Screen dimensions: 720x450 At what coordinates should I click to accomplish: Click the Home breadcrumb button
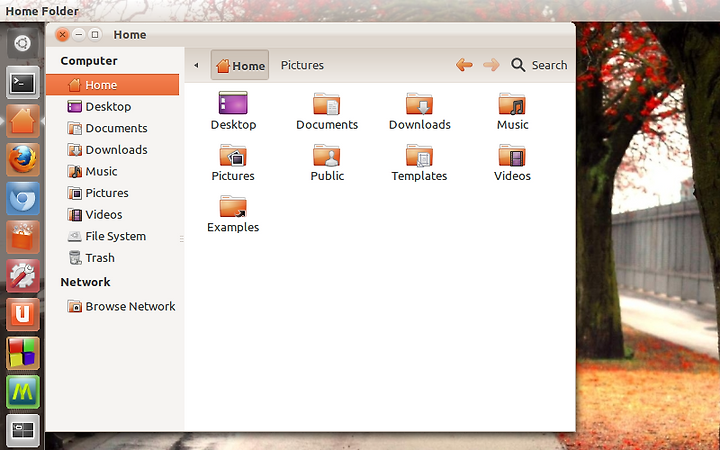pyautogui.click(x=240, y=65)
